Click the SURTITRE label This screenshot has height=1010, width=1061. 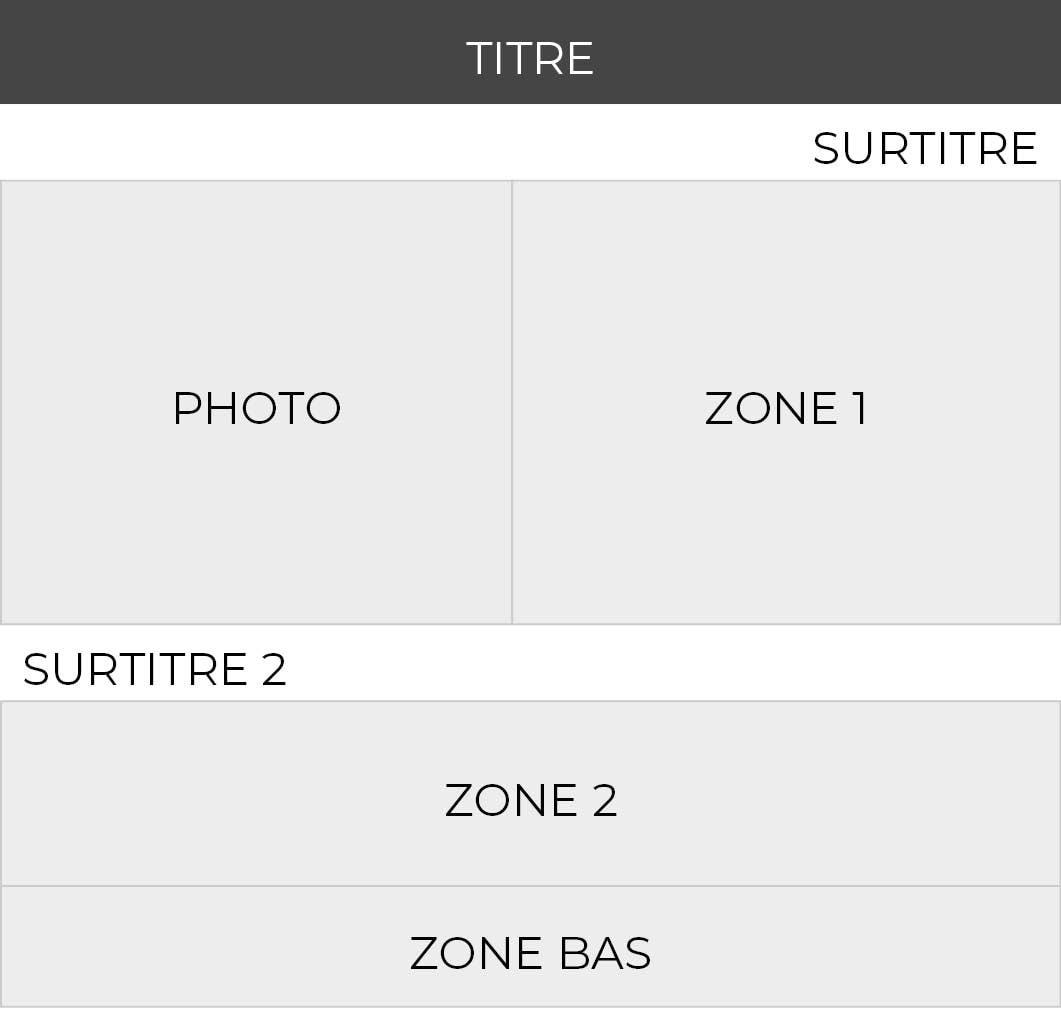[925, 148]
